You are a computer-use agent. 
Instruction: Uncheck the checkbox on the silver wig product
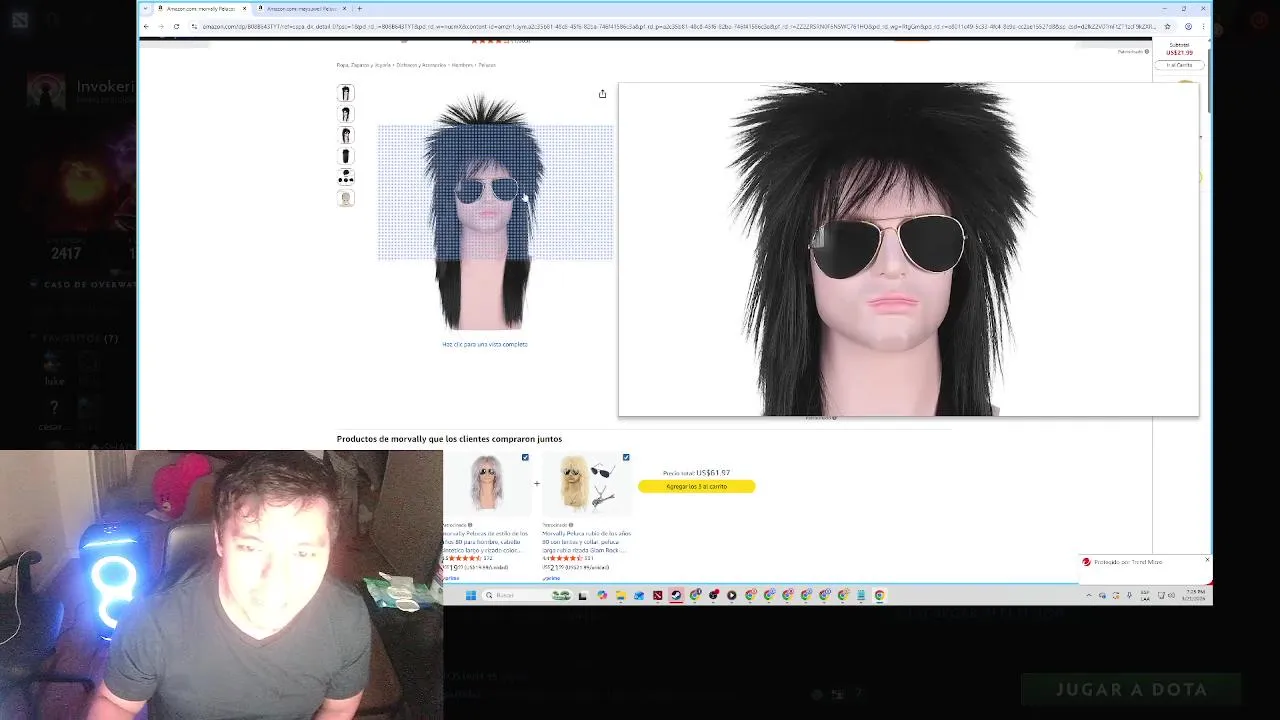click(525, 457)
